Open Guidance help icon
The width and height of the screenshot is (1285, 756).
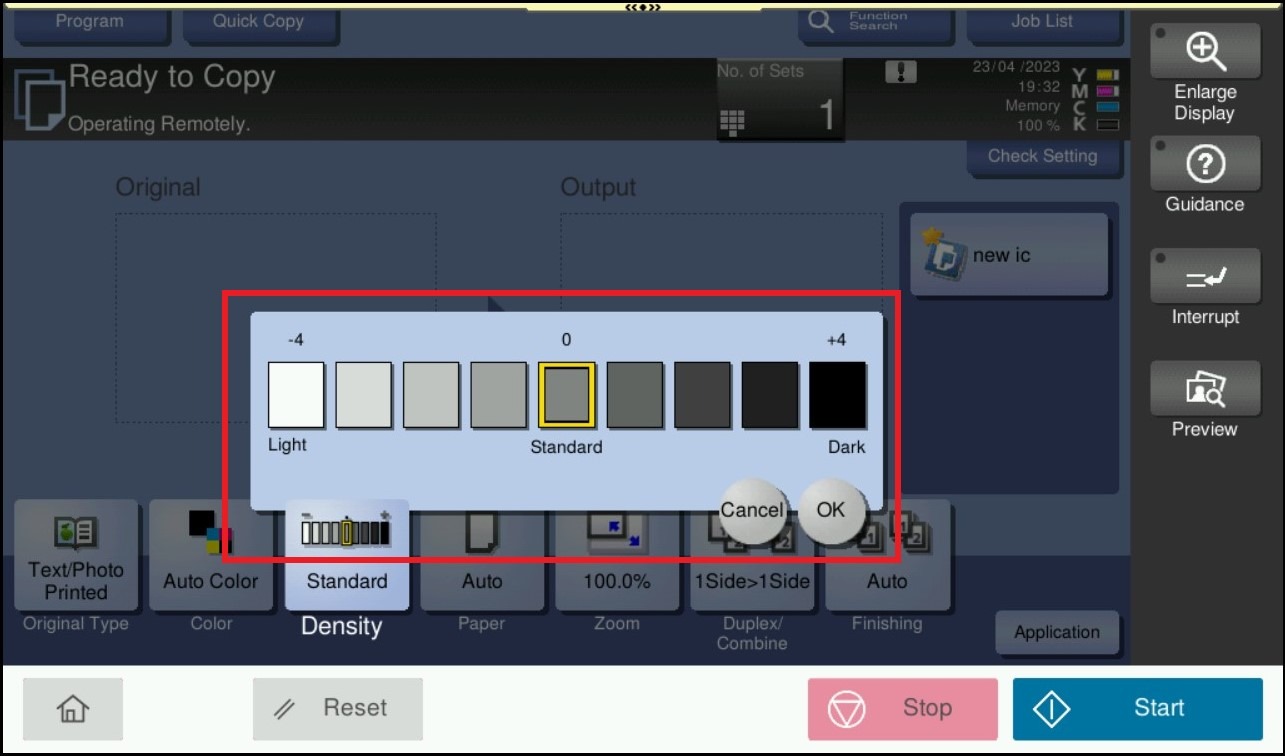tap(1204, 164)
